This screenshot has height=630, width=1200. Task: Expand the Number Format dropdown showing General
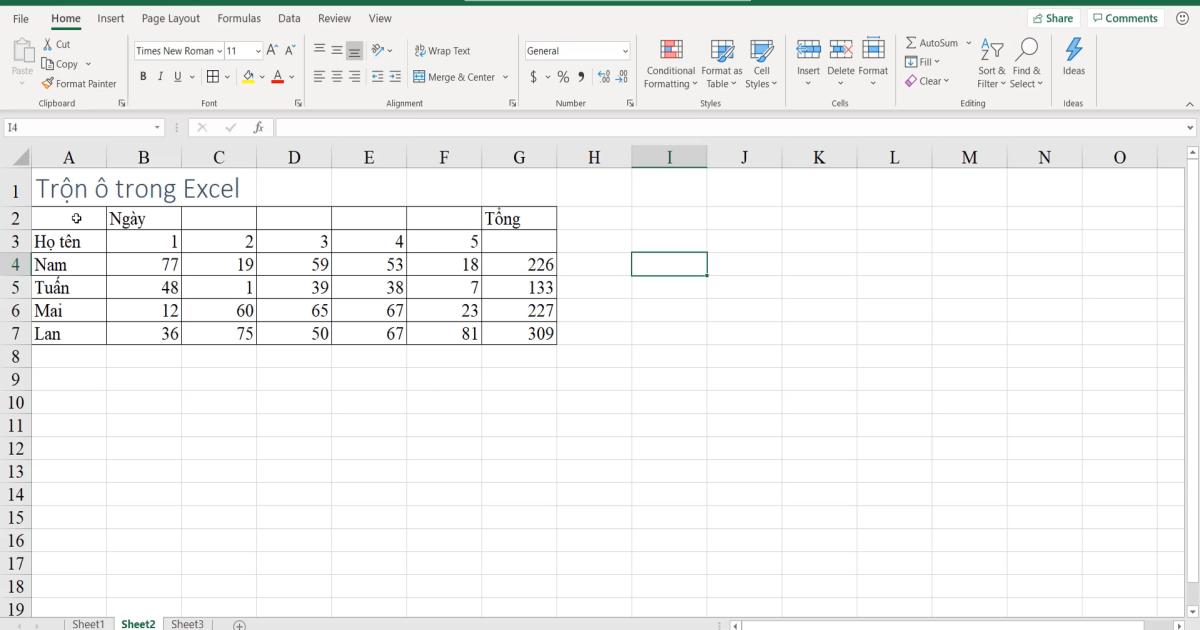coord(625,50)
